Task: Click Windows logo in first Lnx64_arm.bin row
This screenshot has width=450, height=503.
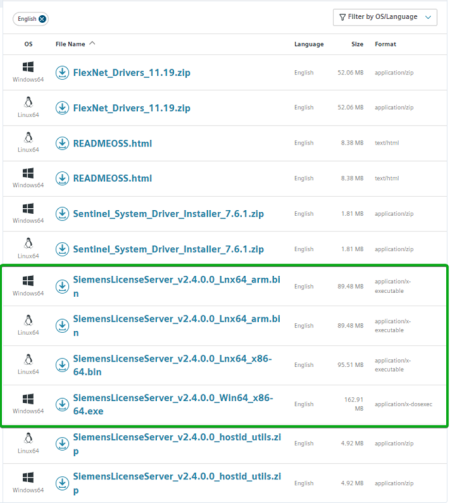Action: (28, 281)
